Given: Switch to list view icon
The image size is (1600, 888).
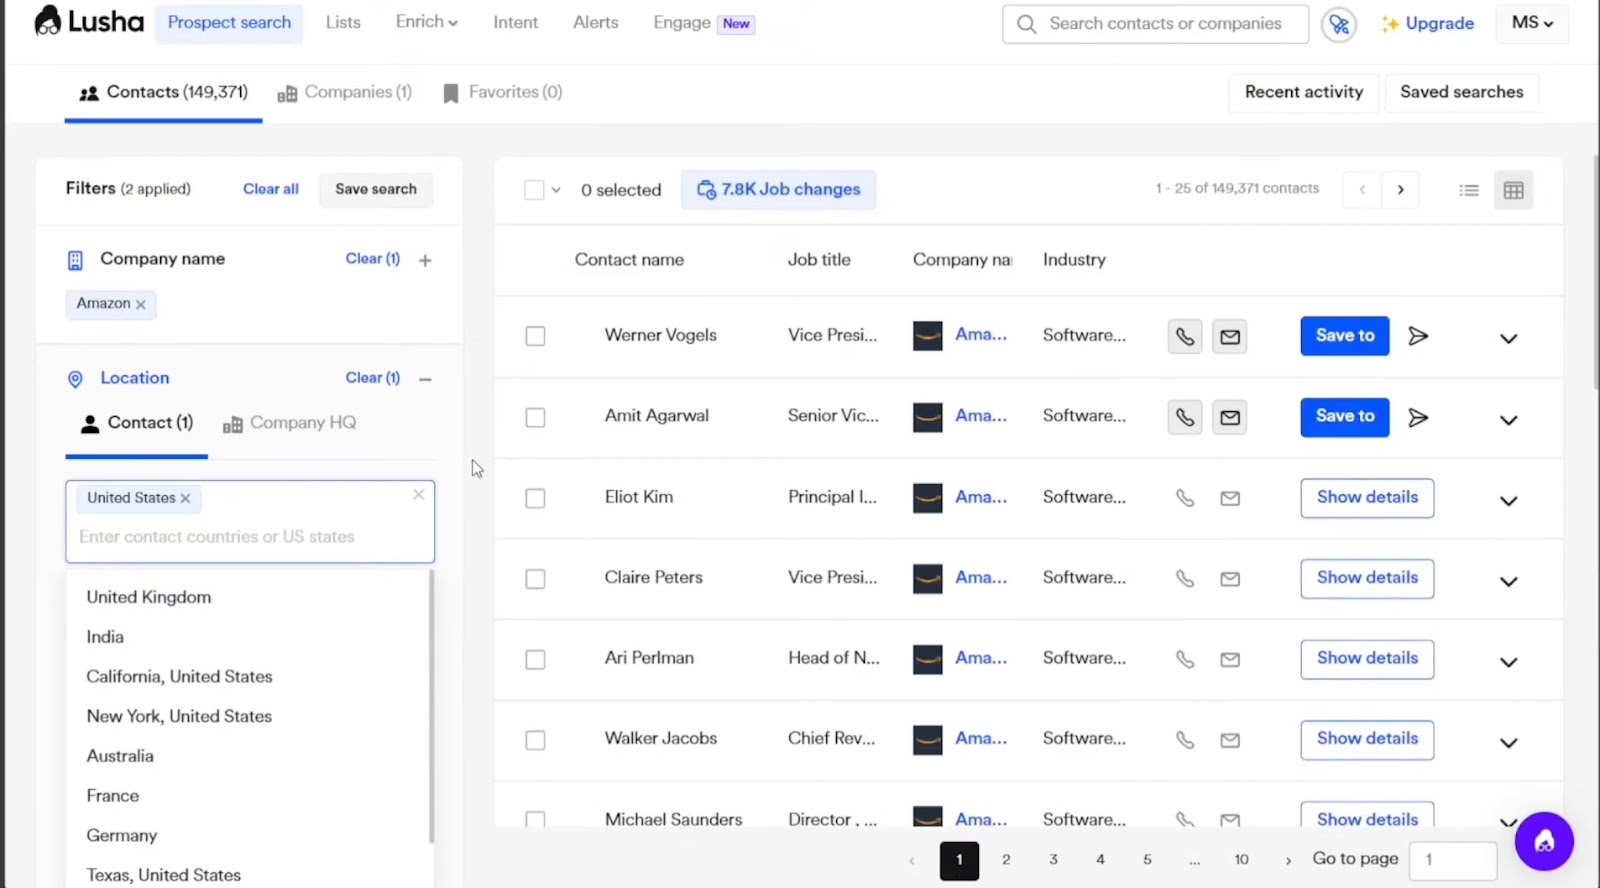Looking at the screenshot, I should pos(1468,190).
